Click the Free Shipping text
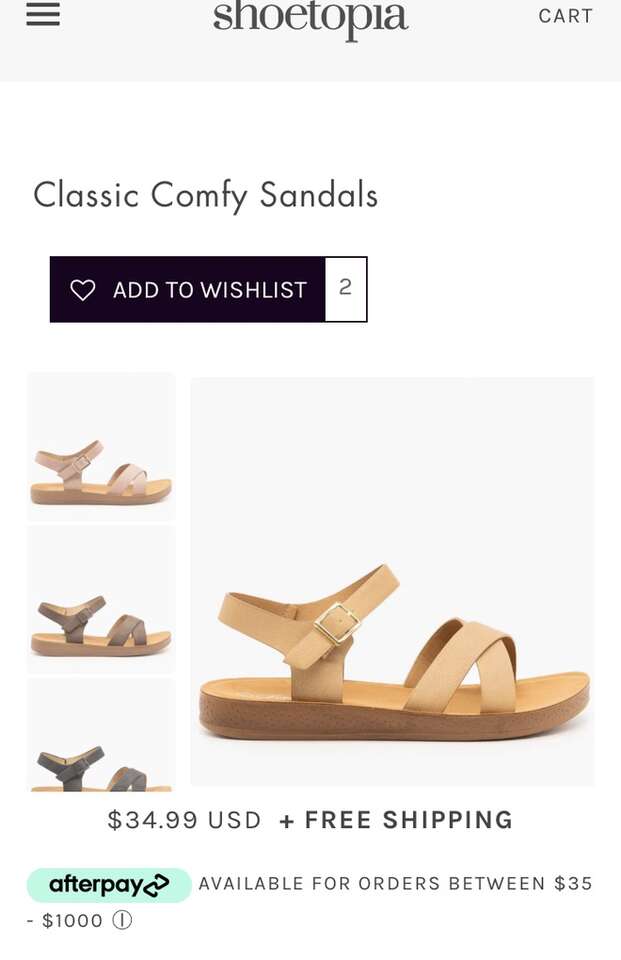The width and height of the screenshot is (621, 960). (x=396, y=820)
